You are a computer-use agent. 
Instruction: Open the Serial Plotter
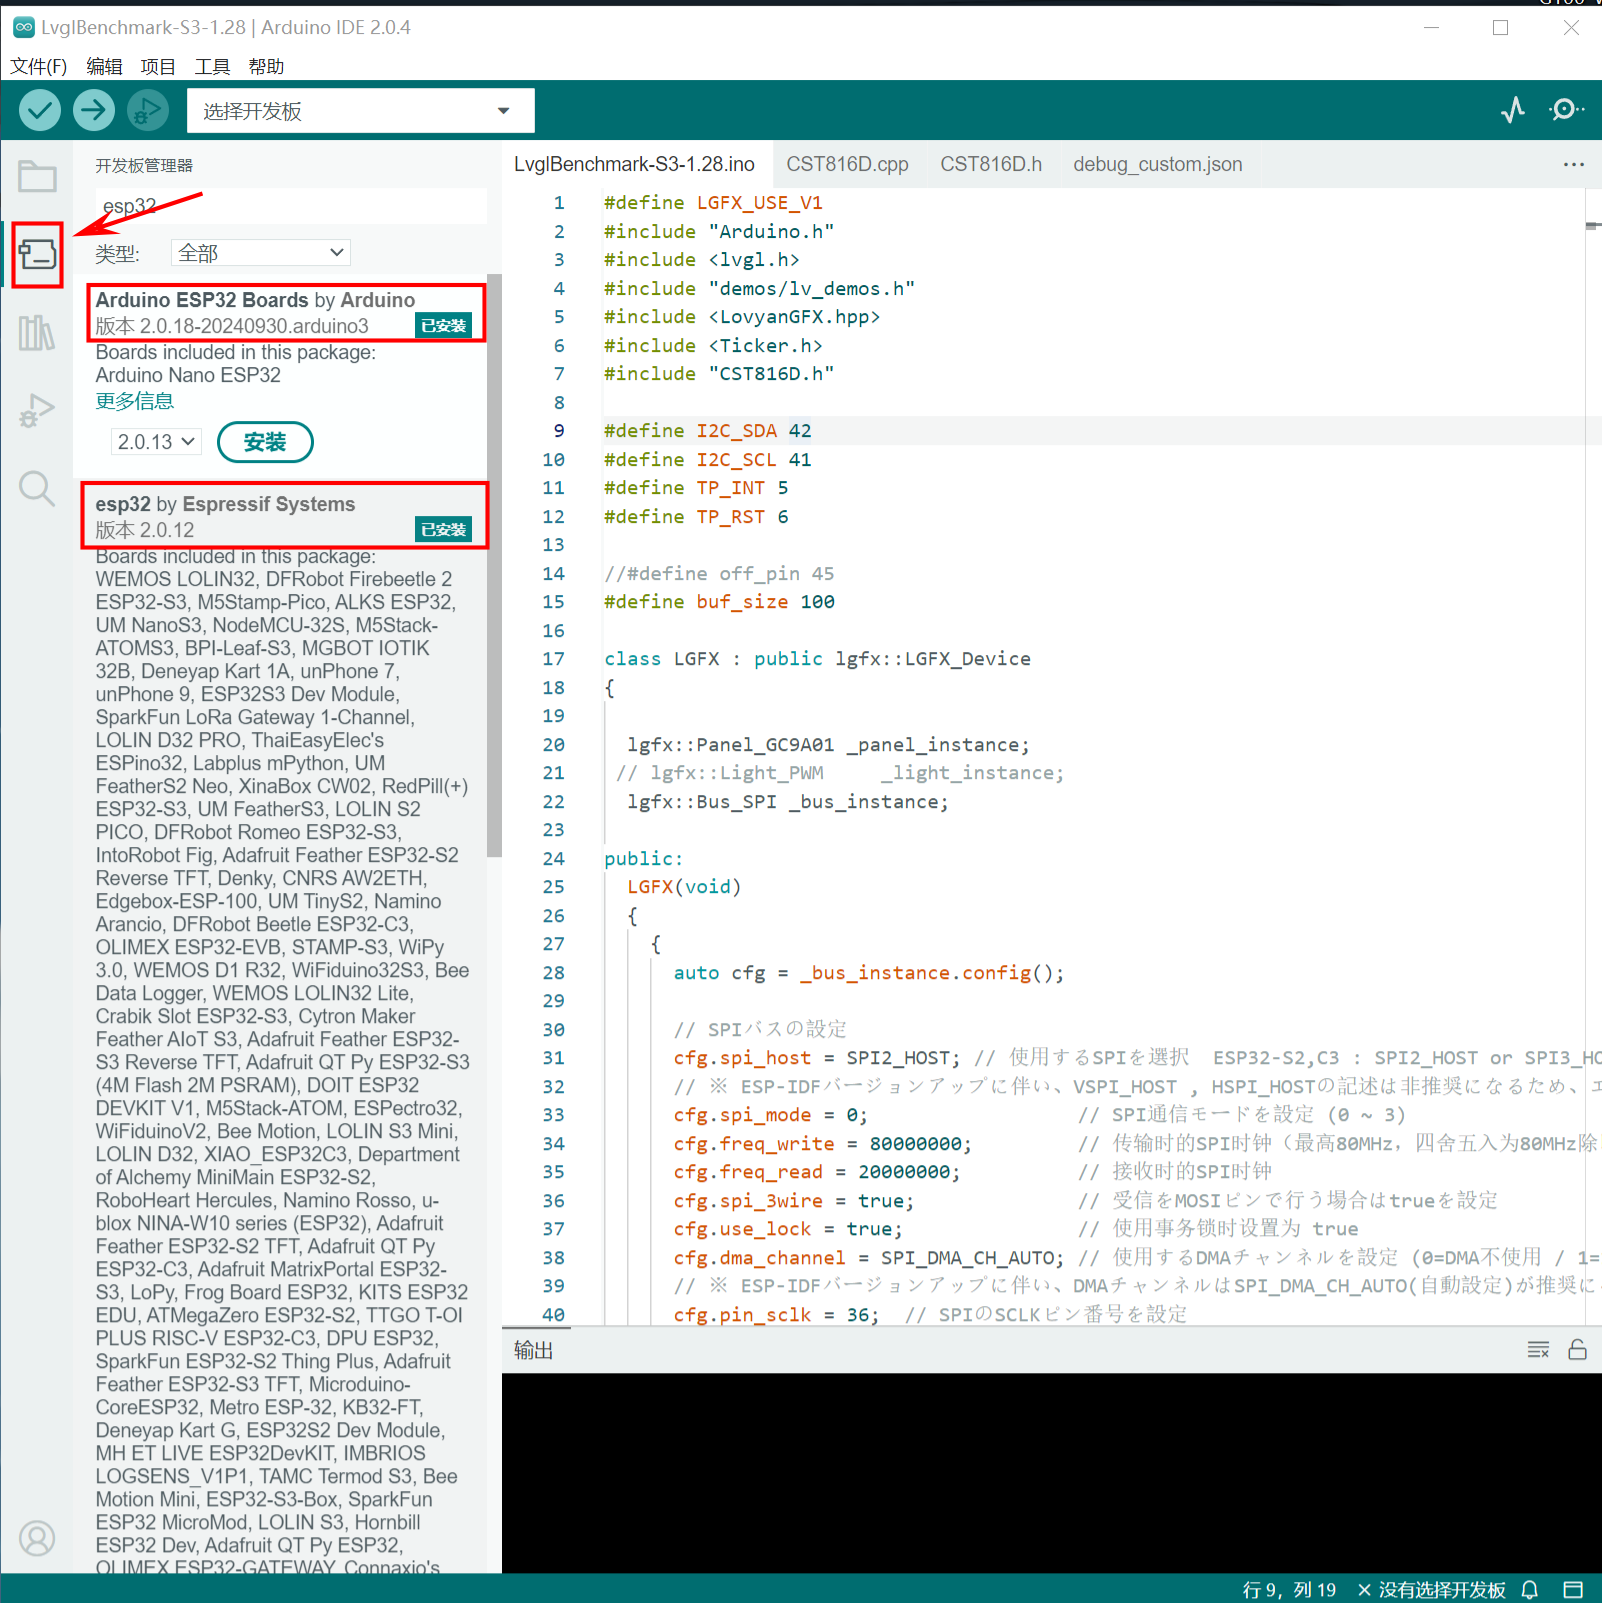[x=1513, y=110]
